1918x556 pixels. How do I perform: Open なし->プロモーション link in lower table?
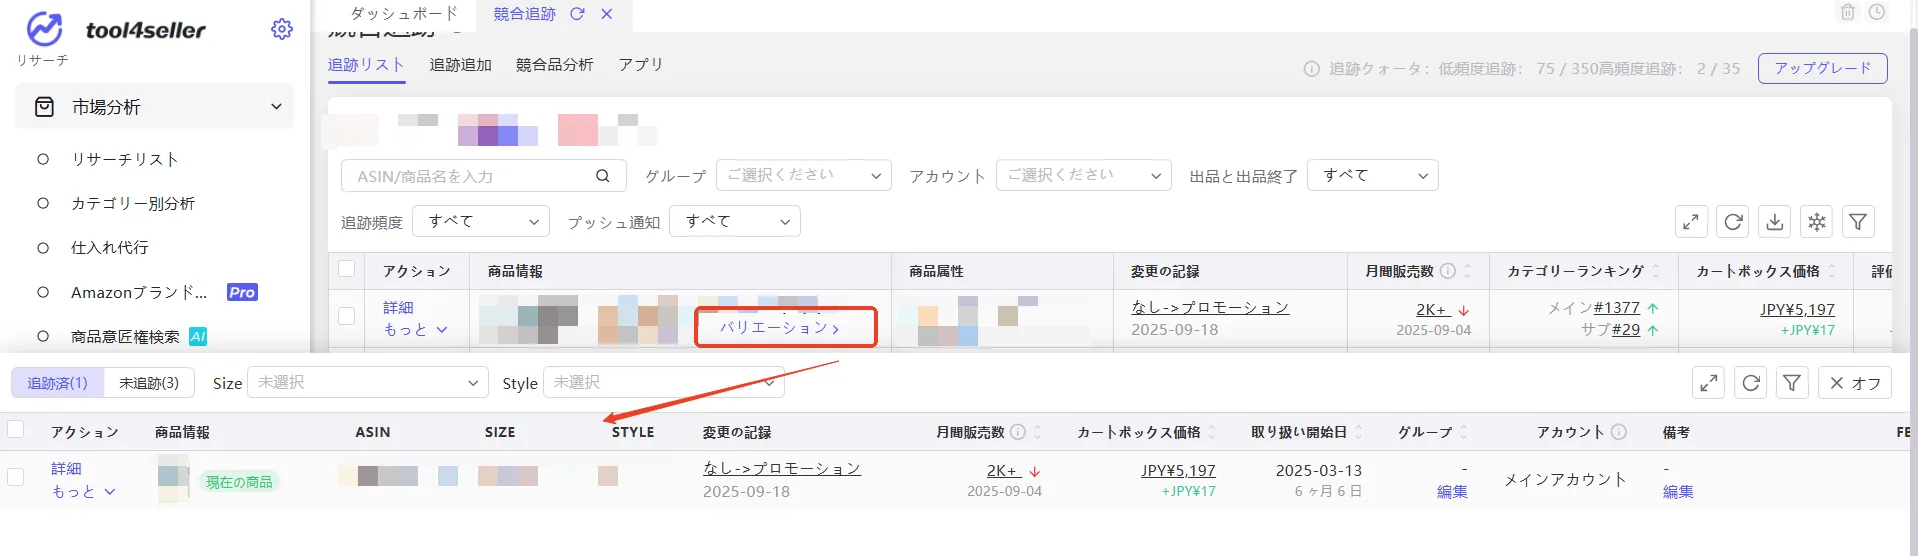click(782, 468)
